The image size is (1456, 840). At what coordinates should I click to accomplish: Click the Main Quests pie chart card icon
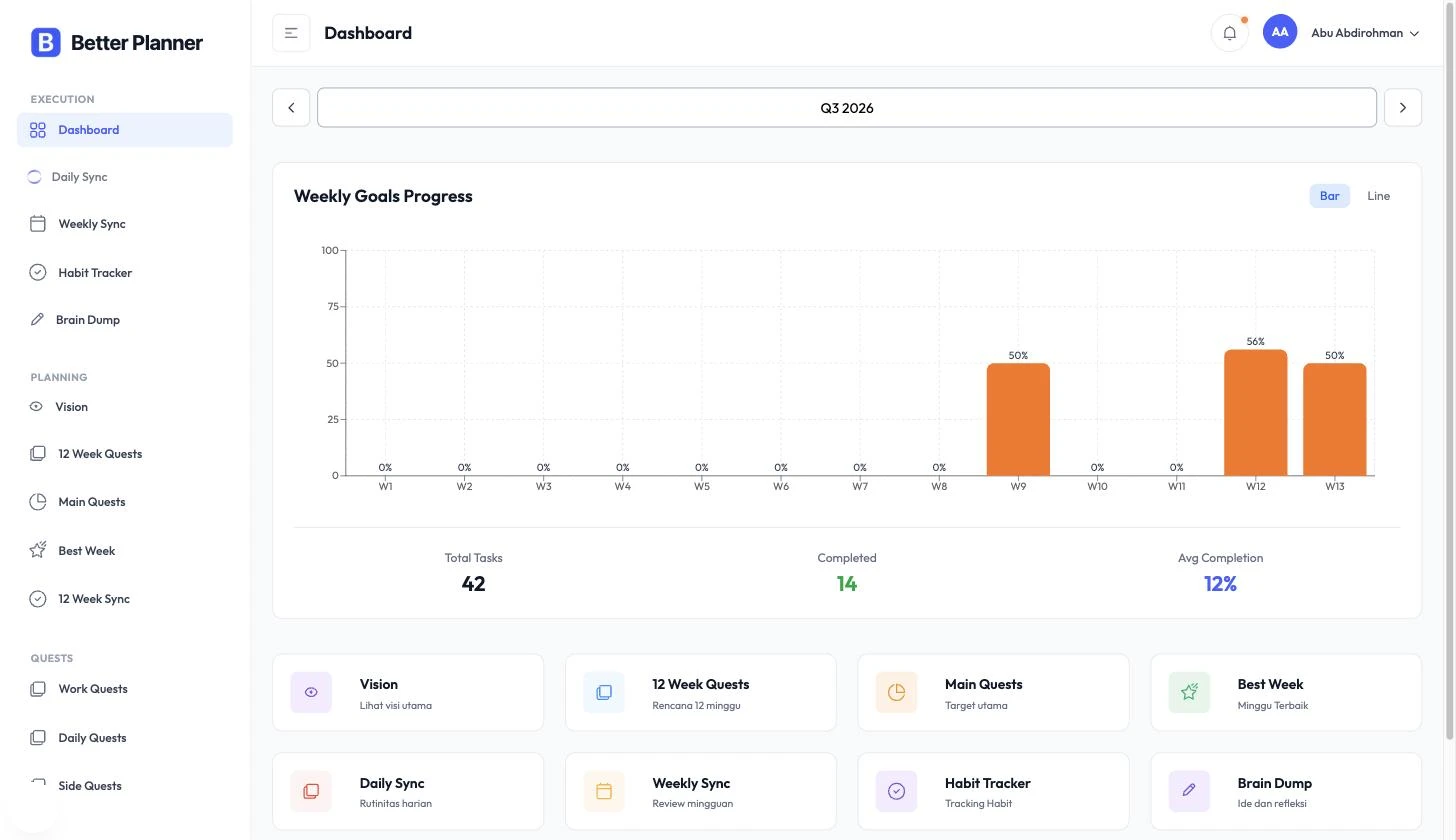pyautogui.click(x=896, y=692)
